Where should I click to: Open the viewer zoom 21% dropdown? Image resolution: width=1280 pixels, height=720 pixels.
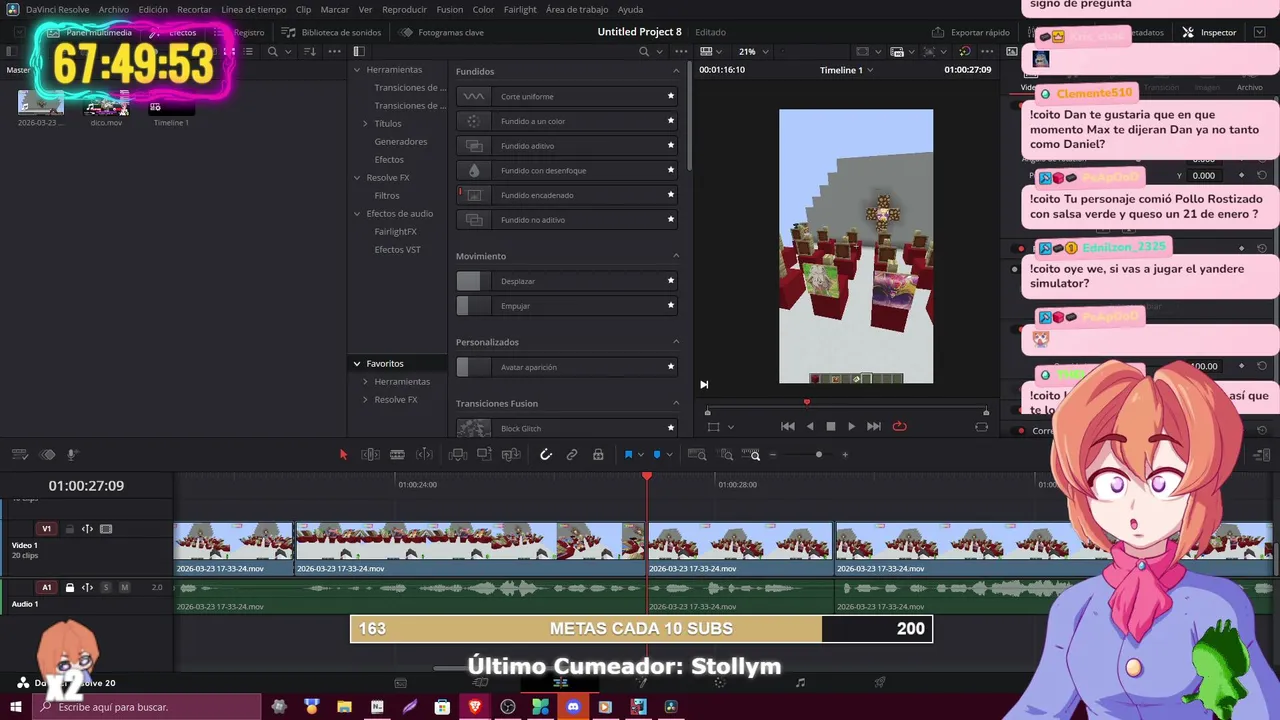pos(752,51)
